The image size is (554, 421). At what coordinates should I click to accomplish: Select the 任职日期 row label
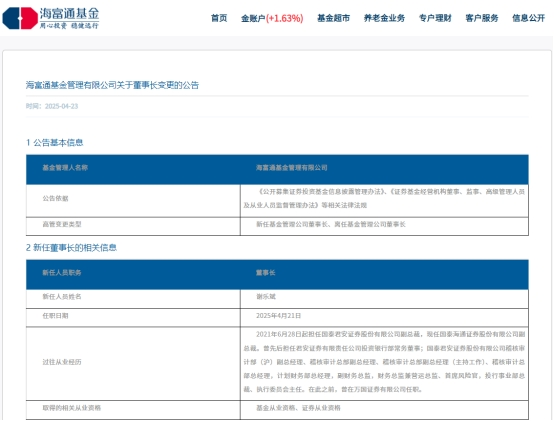coord(55,316)
